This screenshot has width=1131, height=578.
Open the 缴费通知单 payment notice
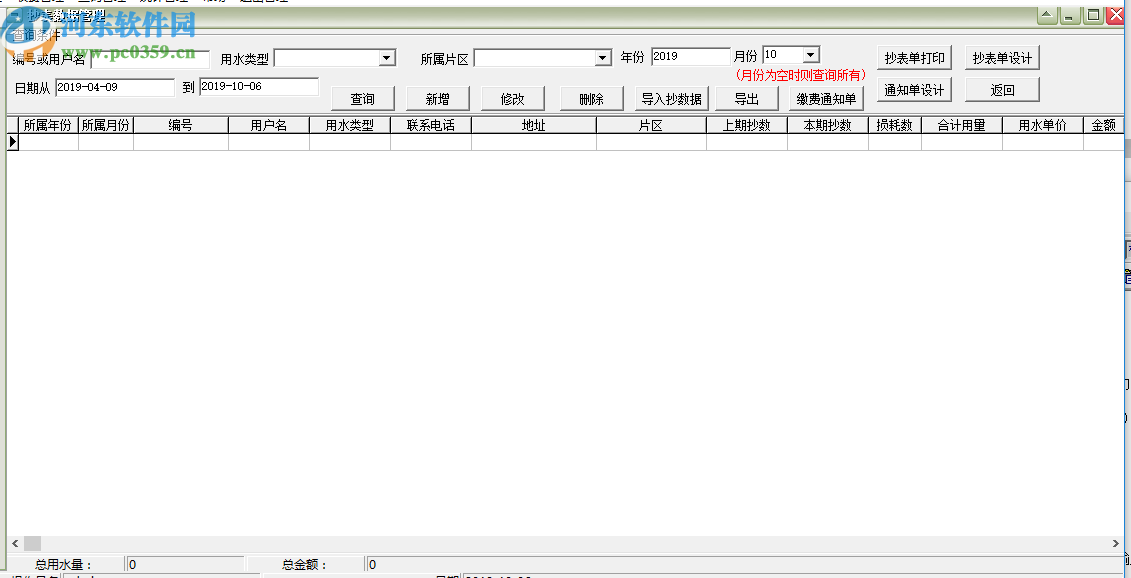pos(827,99)
